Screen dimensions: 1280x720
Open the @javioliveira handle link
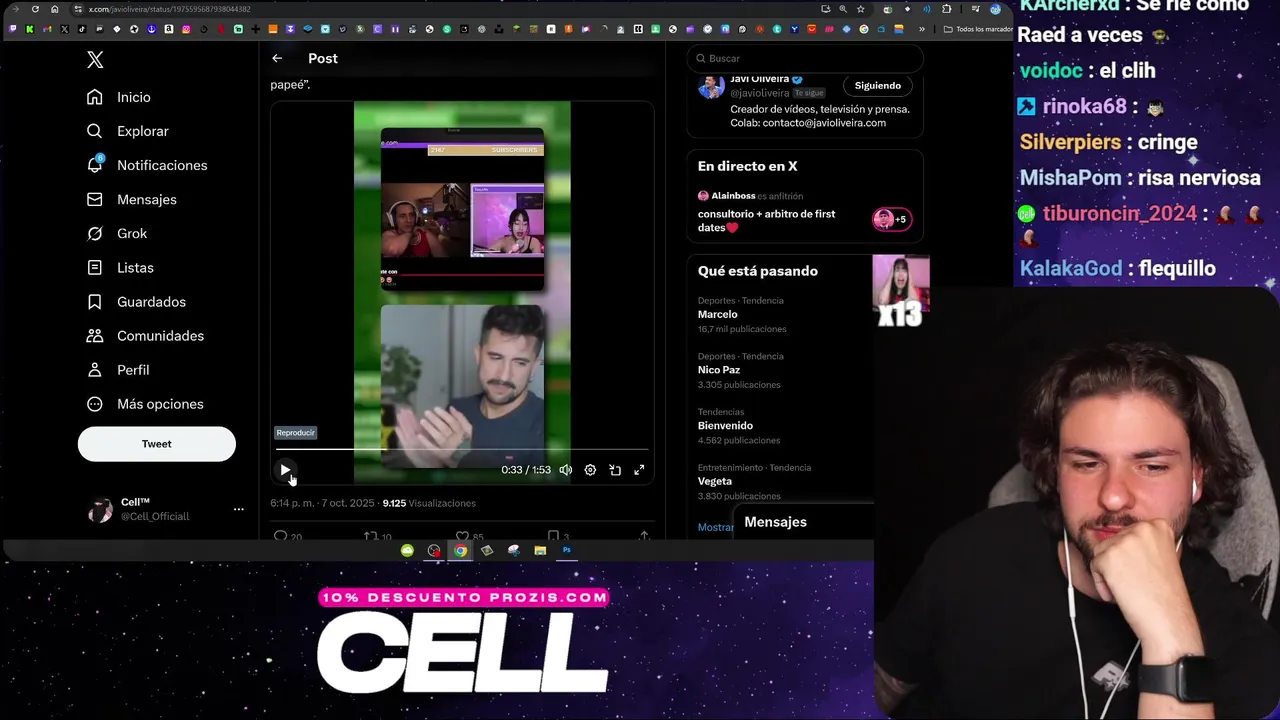[x=760, y=93]
